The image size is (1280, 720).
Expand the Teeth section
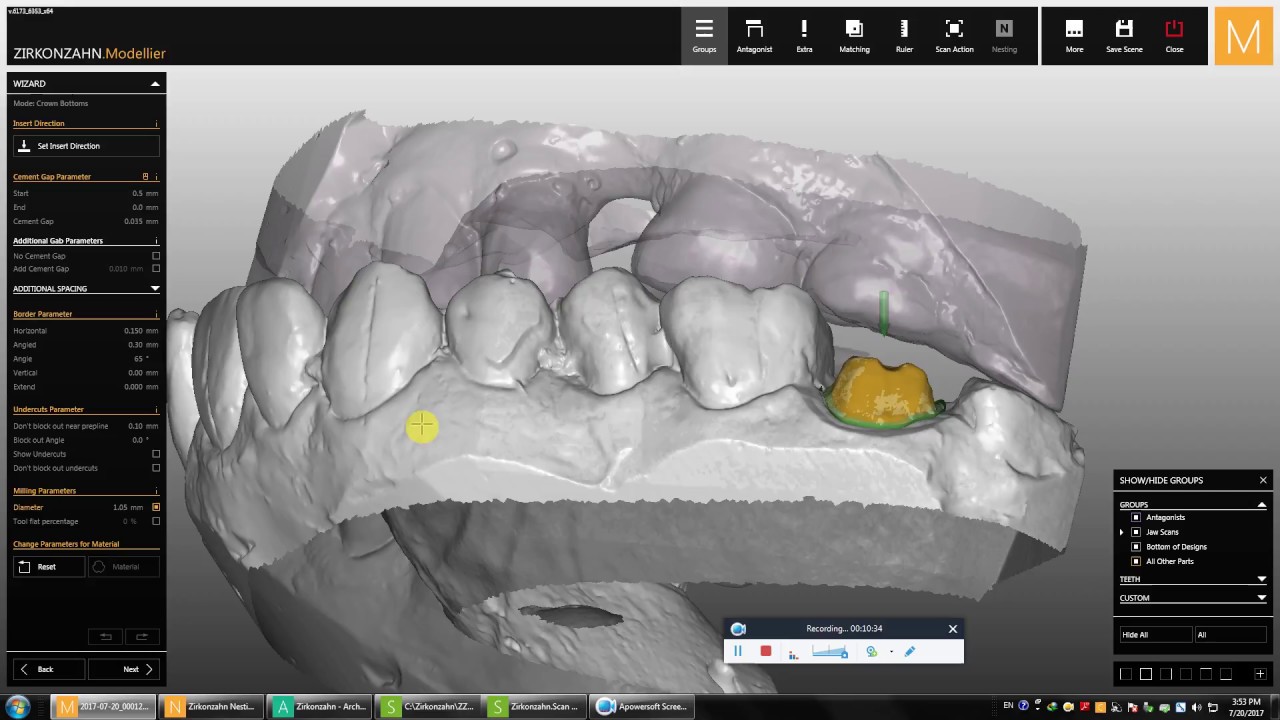1262,579
